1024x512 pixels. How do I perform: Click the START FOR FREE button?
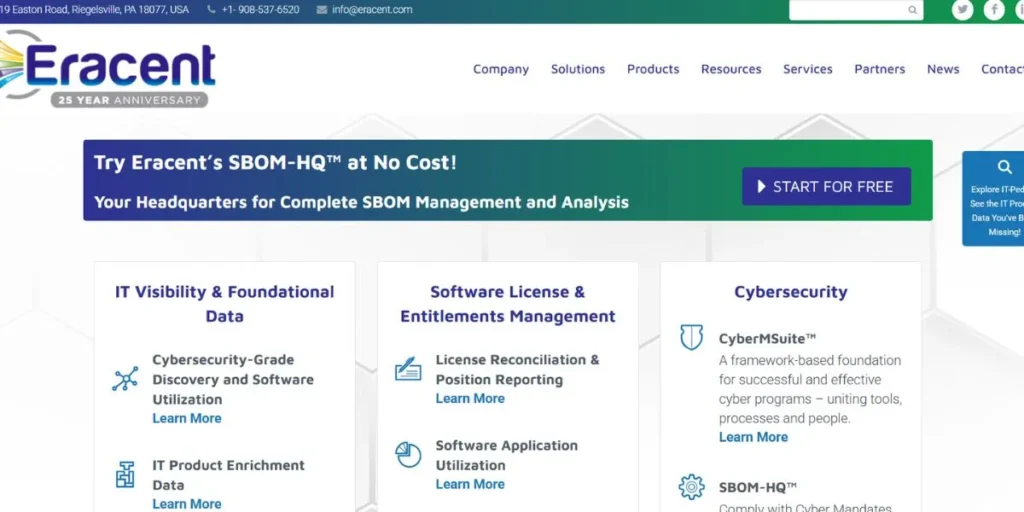point(826,187)
